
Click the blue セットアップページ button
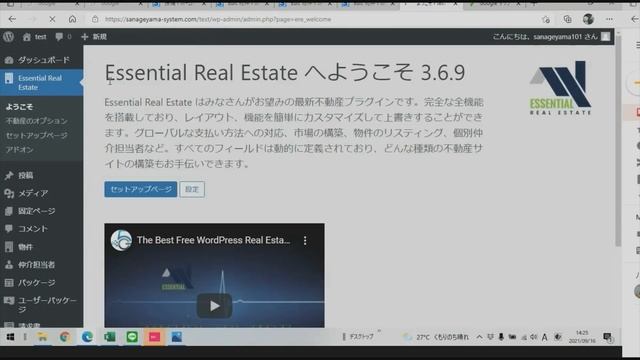coord(140,189)
